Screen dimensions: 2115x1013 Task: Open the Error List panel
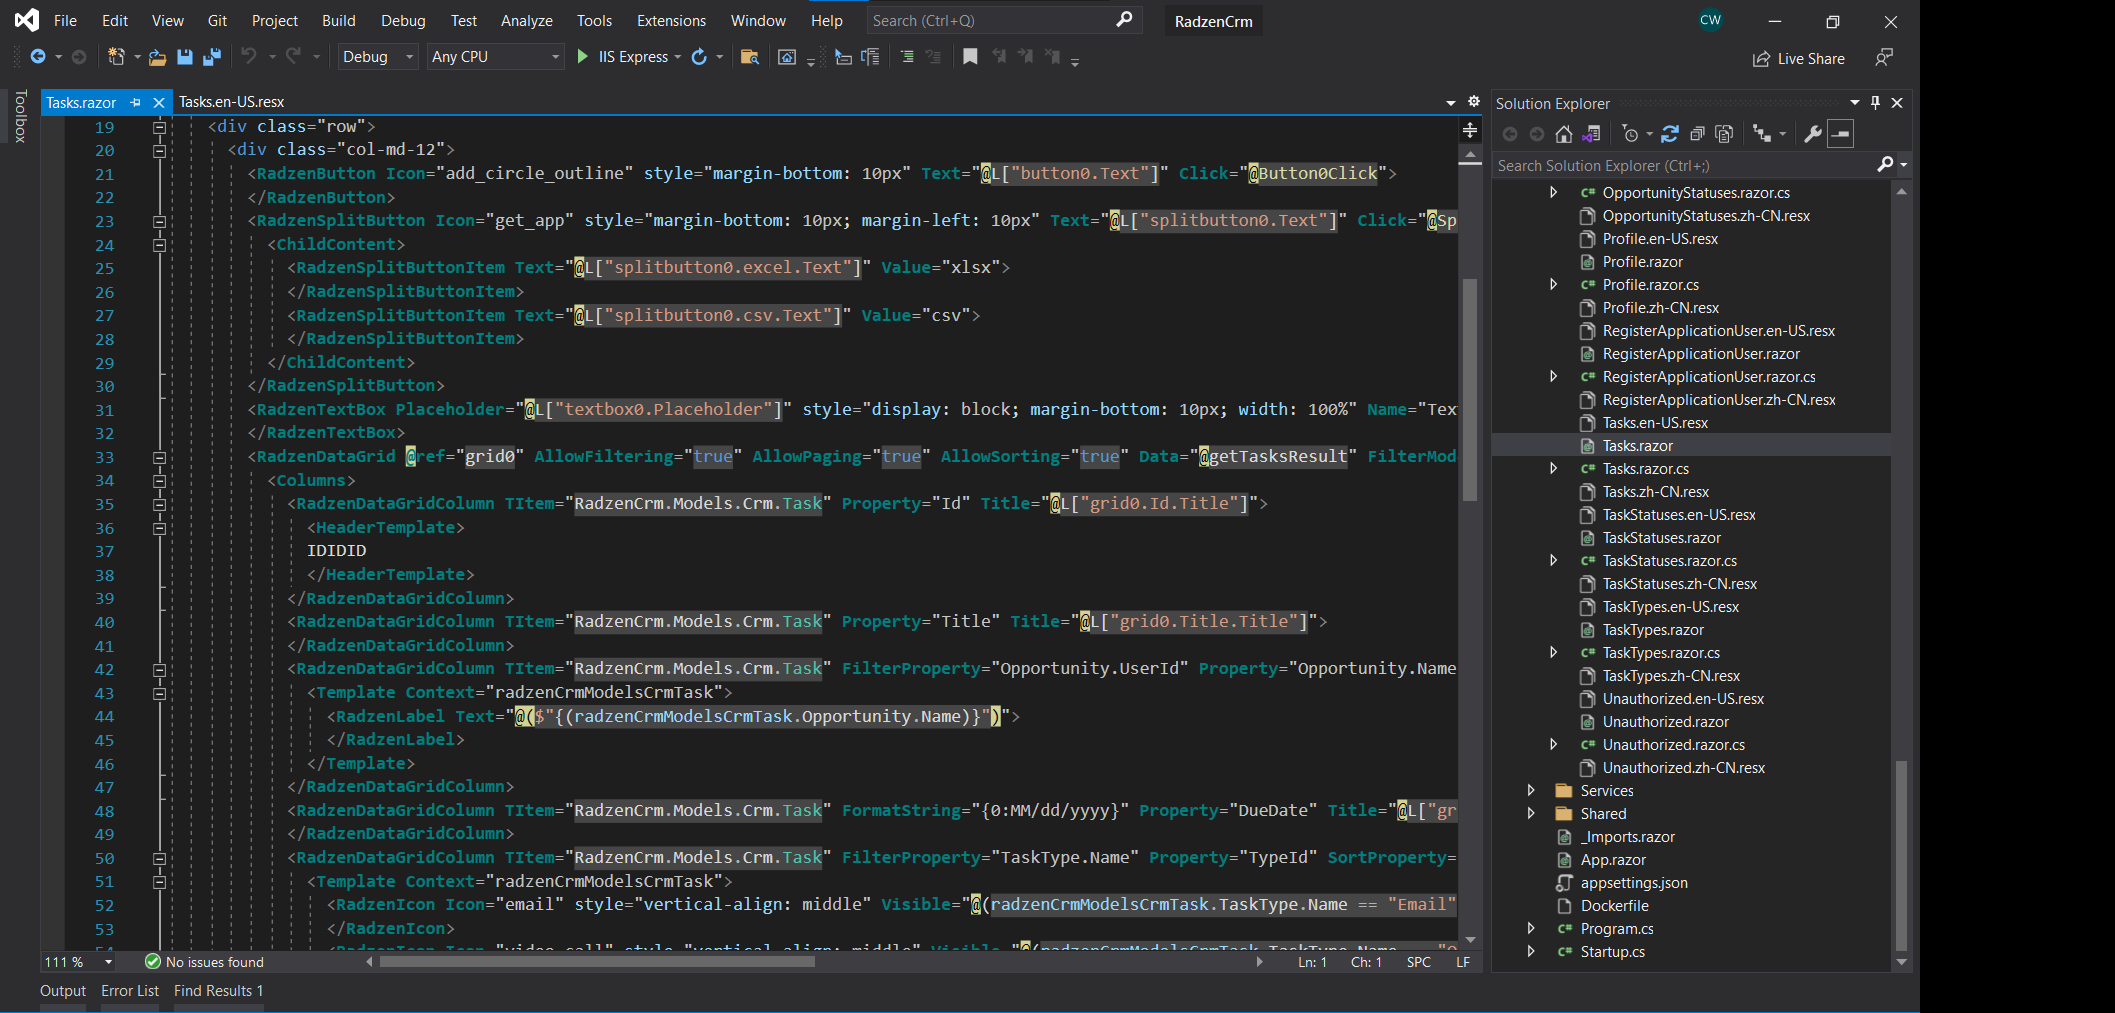point(129,990)
